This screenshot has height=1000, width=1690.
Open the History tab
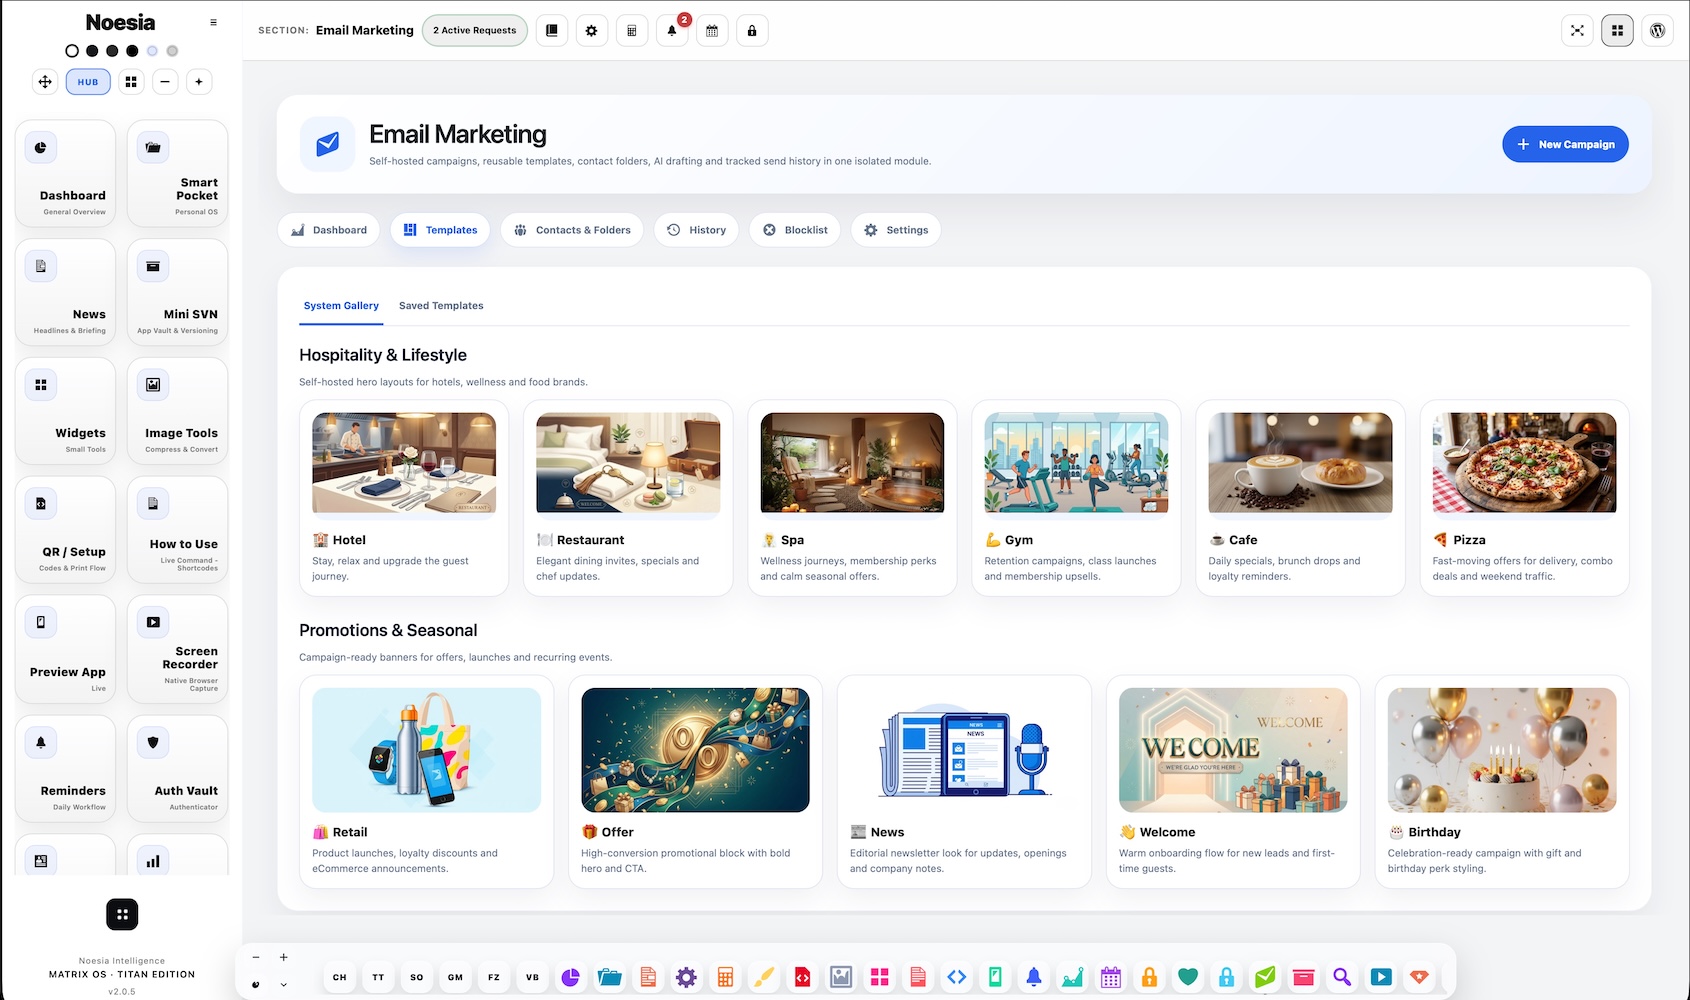coord(696,230)
